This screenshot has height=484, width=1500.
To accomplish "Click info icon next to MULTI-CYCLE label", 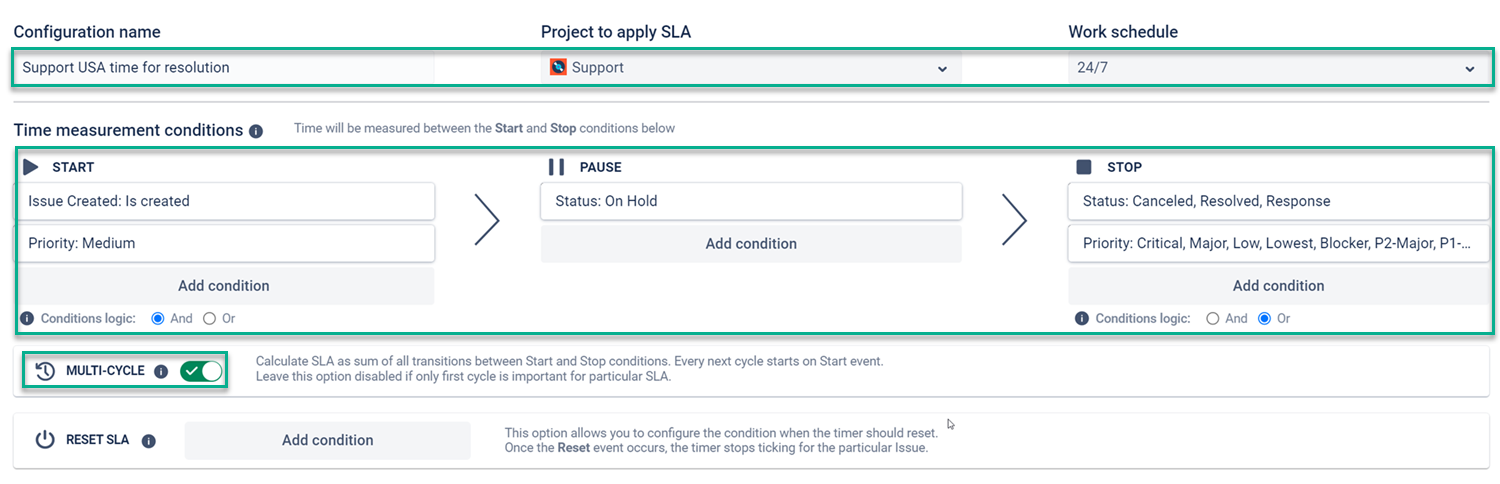I will click(161, 371).
